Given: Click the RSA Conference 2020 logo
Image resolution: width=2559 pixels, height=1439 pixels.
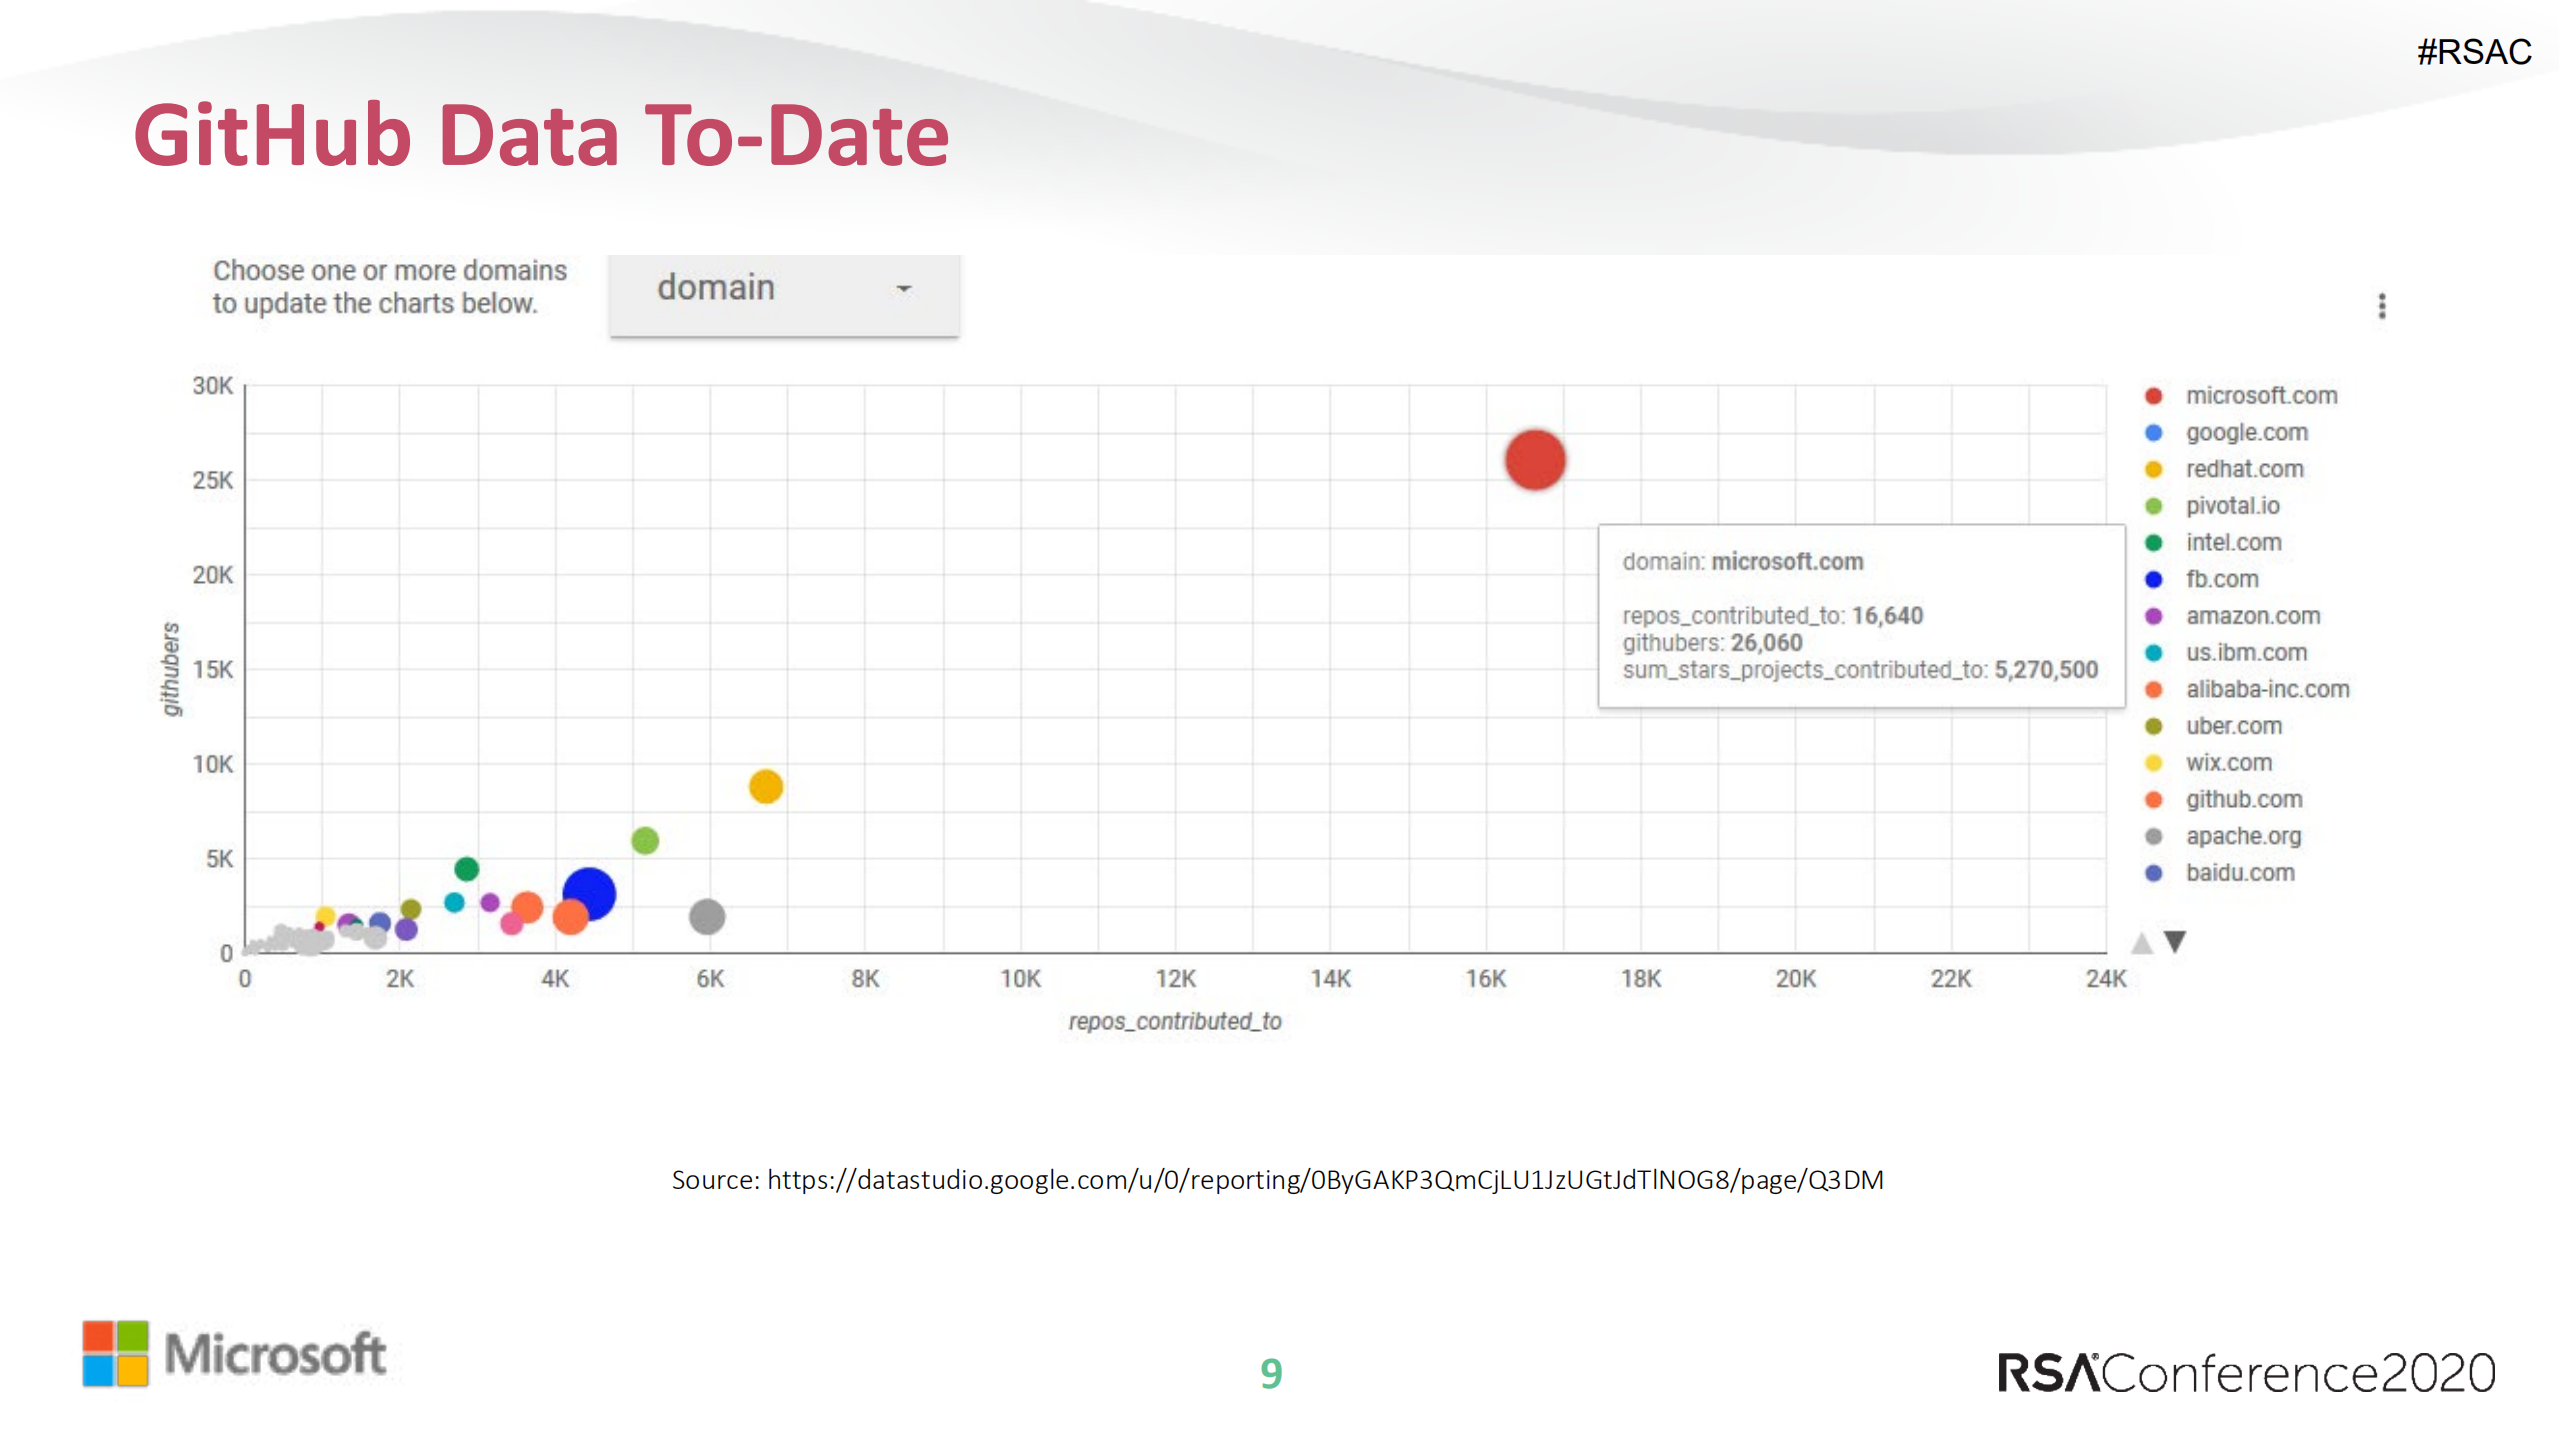Looking at the screenshot, I should click(x=2246, y=1372).
